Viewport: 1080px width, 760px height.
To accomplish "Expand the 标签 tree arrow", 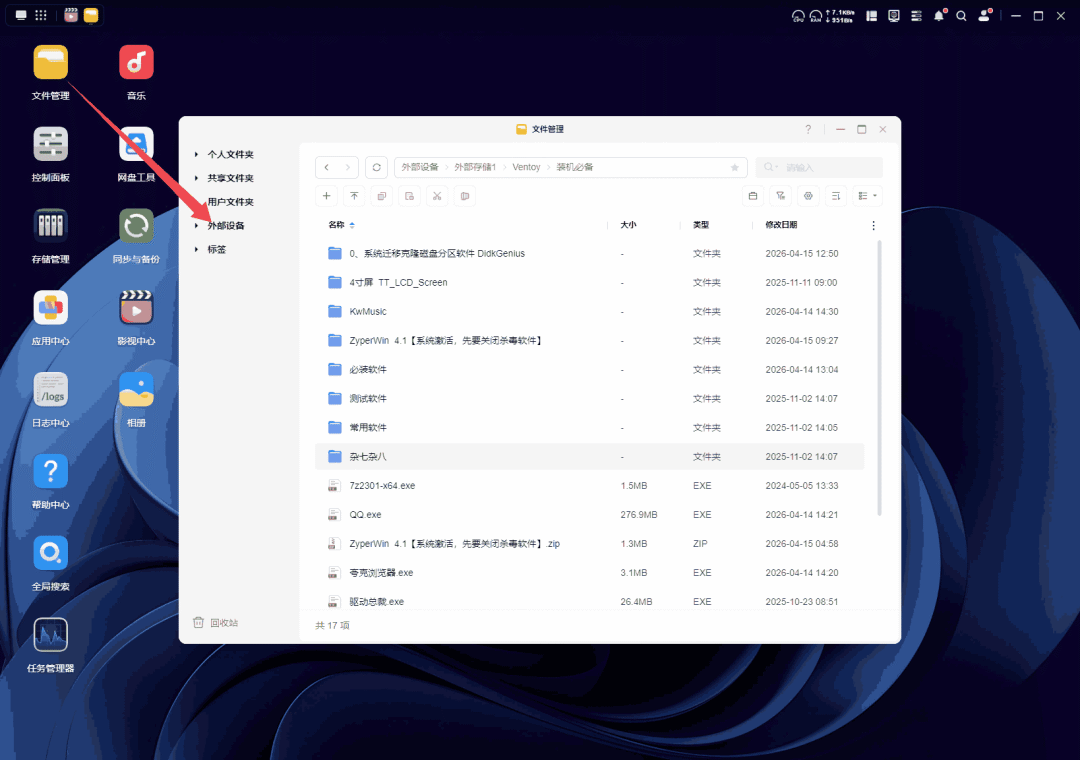I will [196, 249].
